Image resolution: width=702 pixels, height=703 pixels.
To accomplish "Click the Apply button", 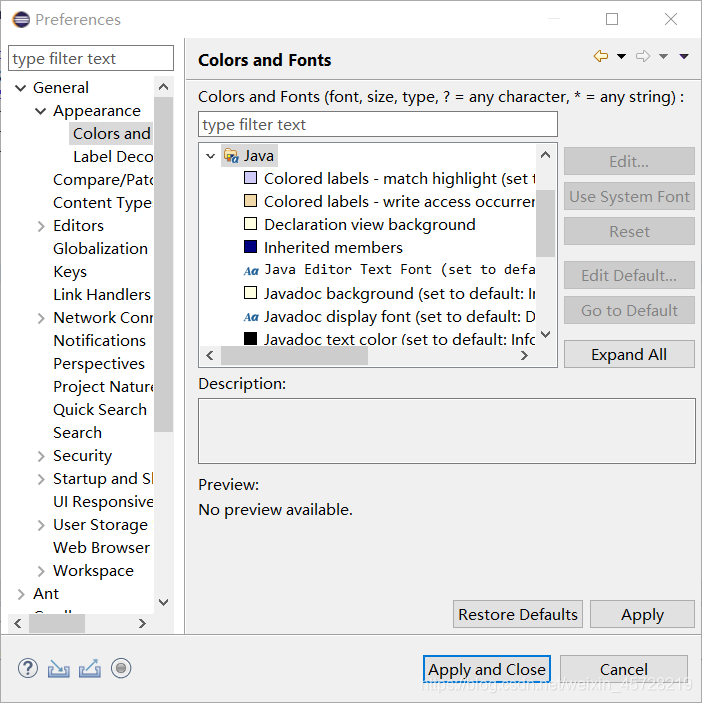I will point(642,615).
